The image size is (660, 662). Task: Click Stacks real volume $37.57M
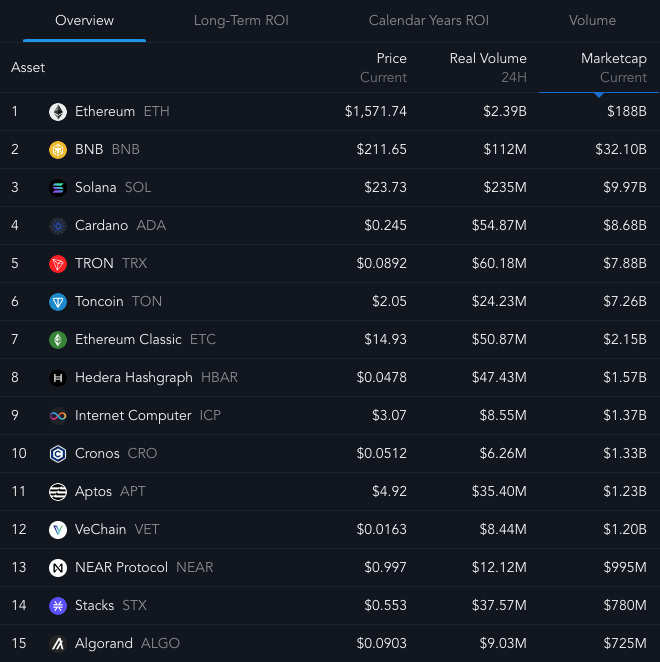pos(499,605)
